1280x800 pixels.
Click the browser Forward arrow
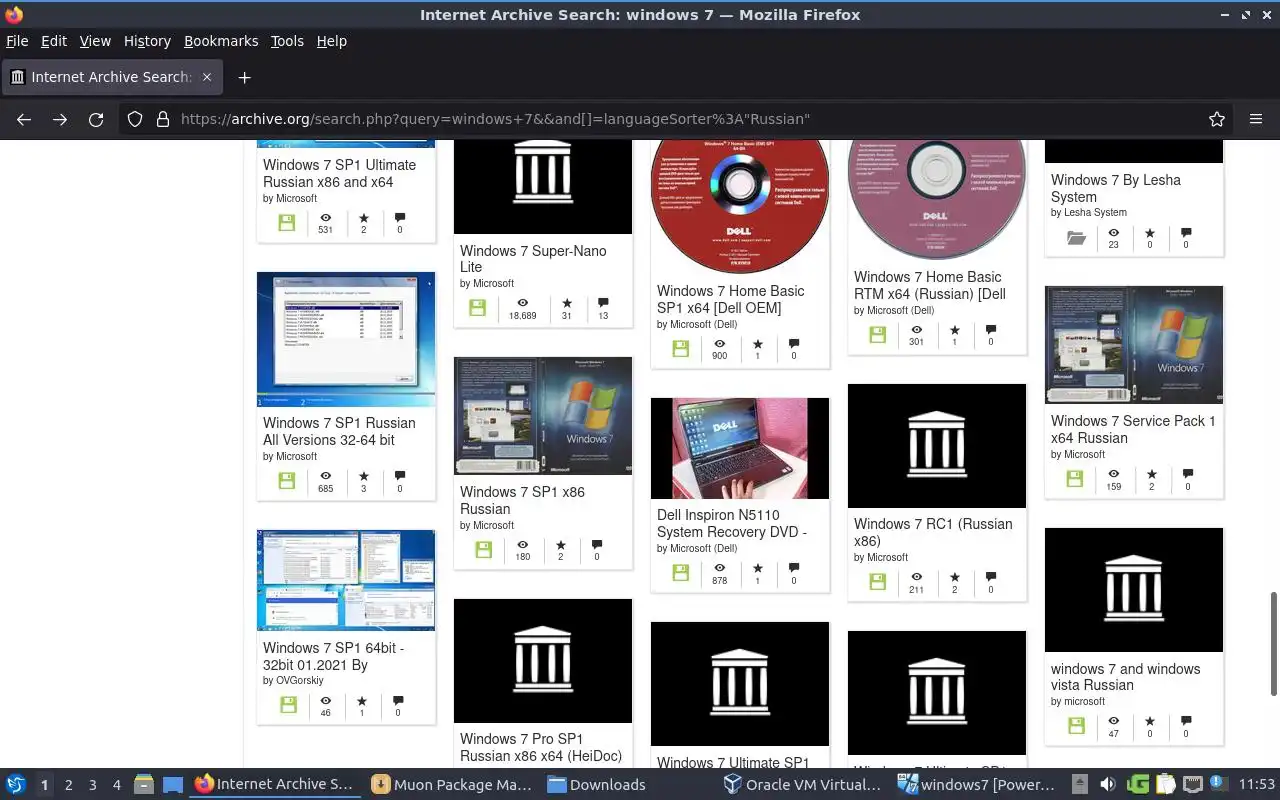pos(60,119)
